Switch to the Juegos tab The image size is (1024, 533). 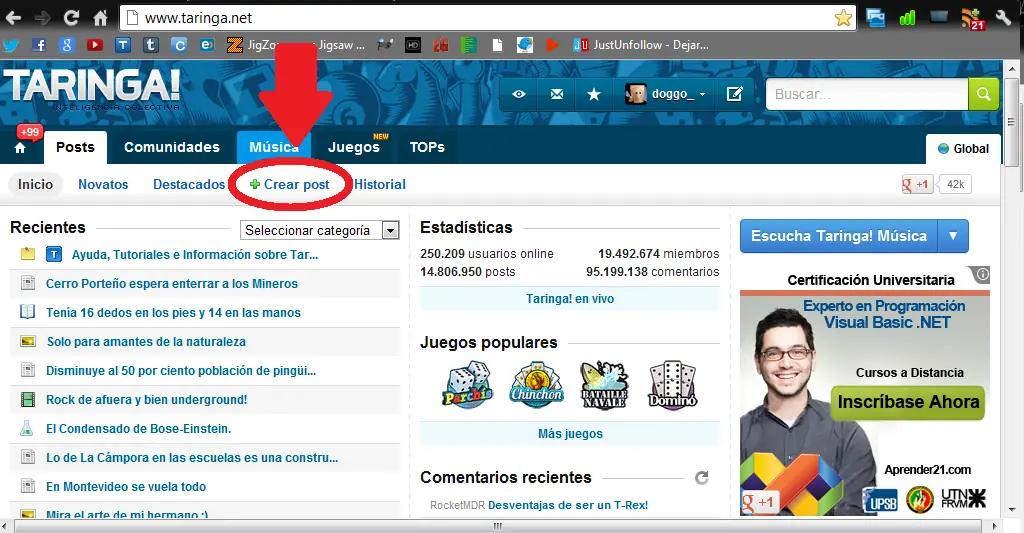pos(353,147)
